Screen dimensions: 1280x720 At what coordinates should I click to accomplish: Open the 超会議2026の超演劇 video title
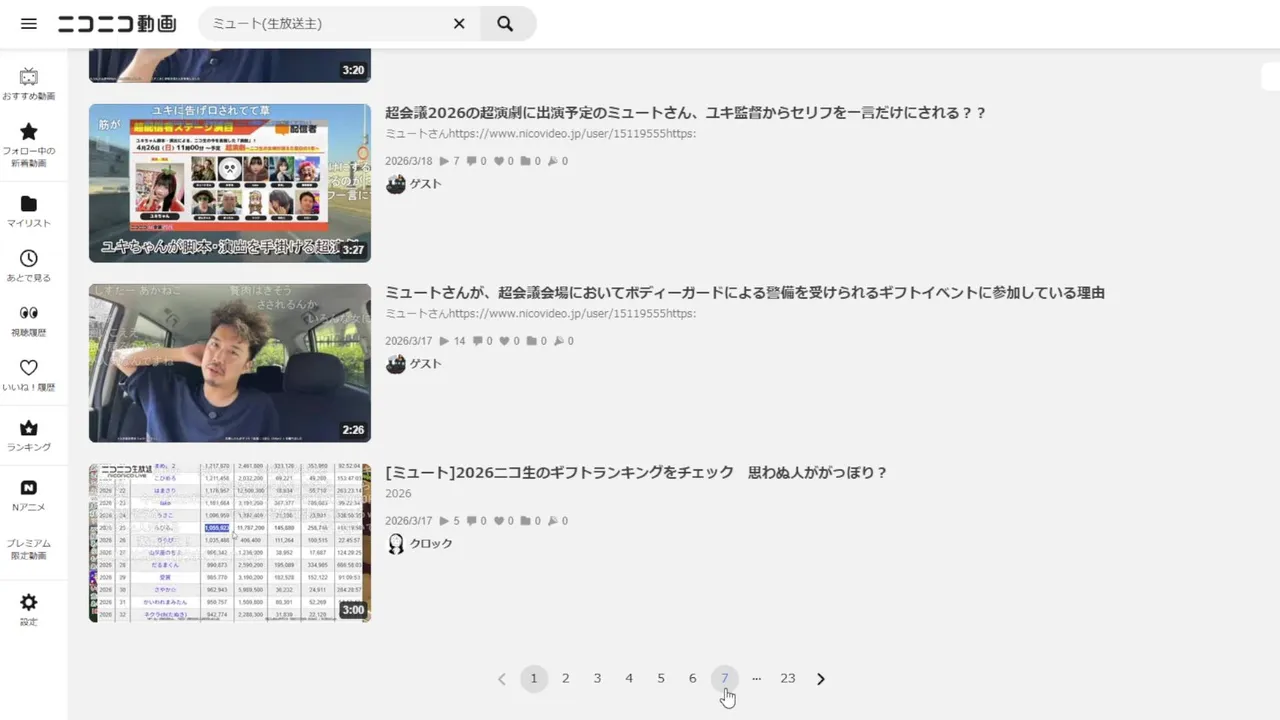pyautogui.click(x=686, y=113)
